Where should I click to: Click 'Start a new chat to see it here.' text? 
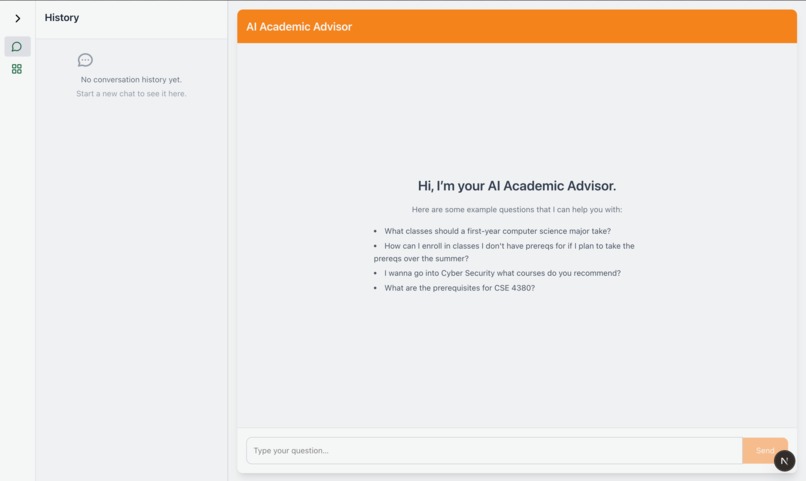[x=131, y=94]
